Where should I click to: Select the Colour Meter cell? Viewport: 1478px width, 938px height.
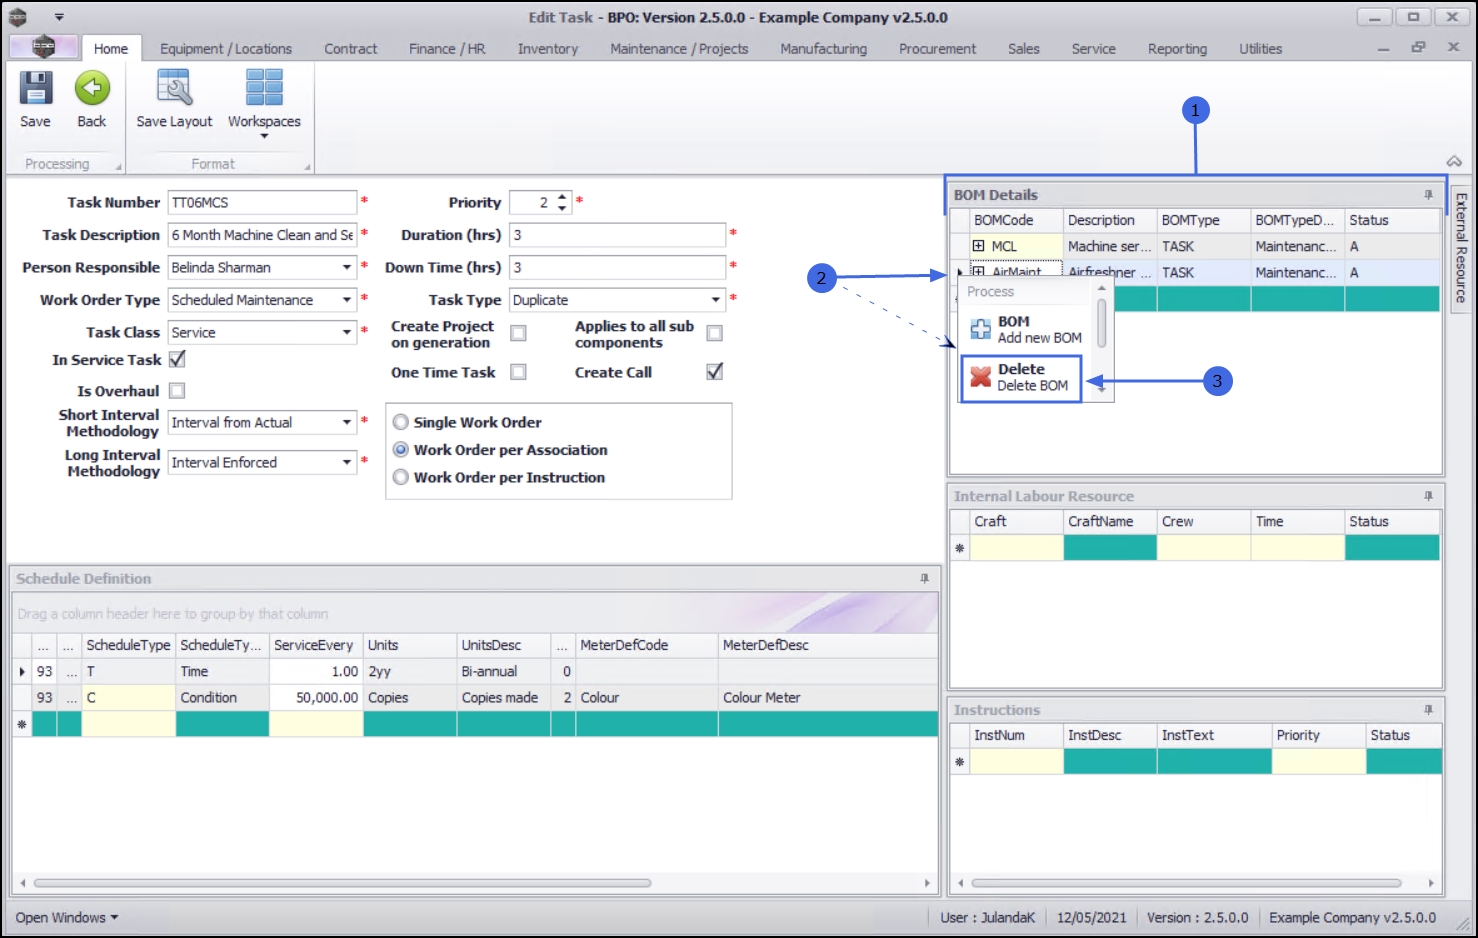pyautogui.click(x=828, y=698)
